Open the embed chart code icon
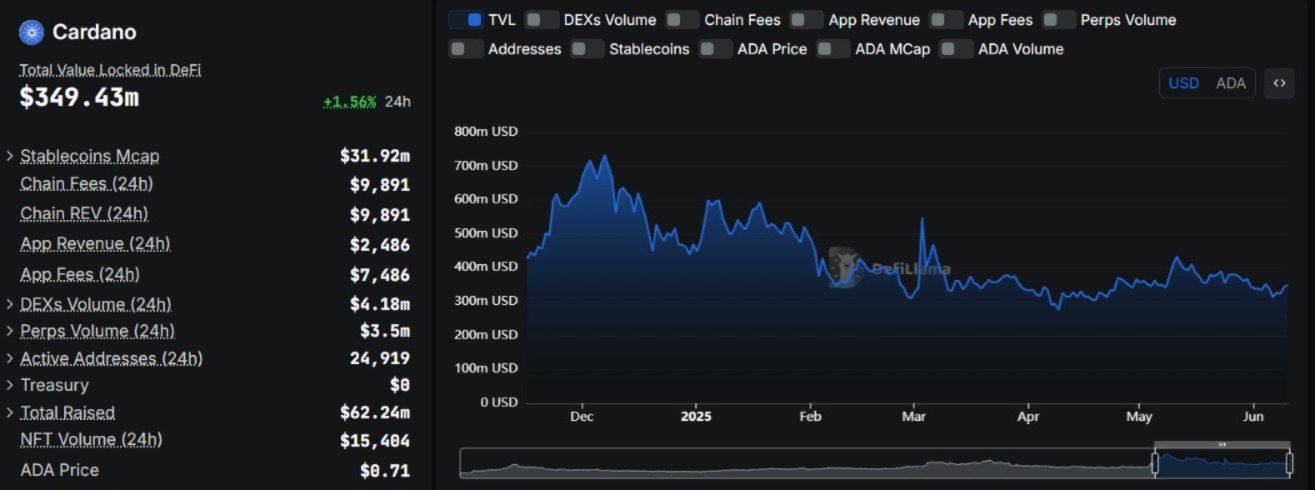This screenshot has width=1315, height=490. 1279,83
